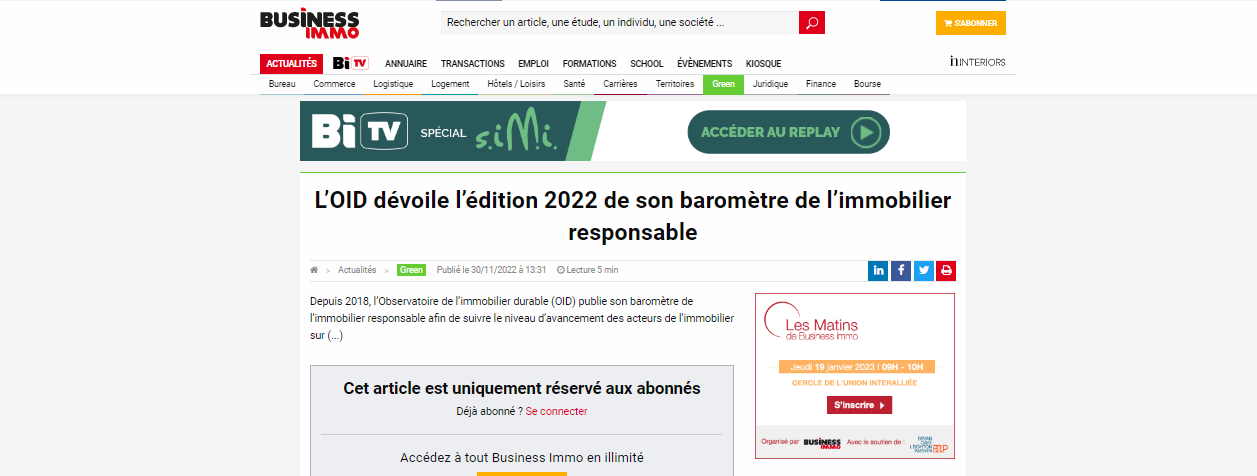
Task: Click the Actualités breadcrumb link
Action: pos(357,270)
